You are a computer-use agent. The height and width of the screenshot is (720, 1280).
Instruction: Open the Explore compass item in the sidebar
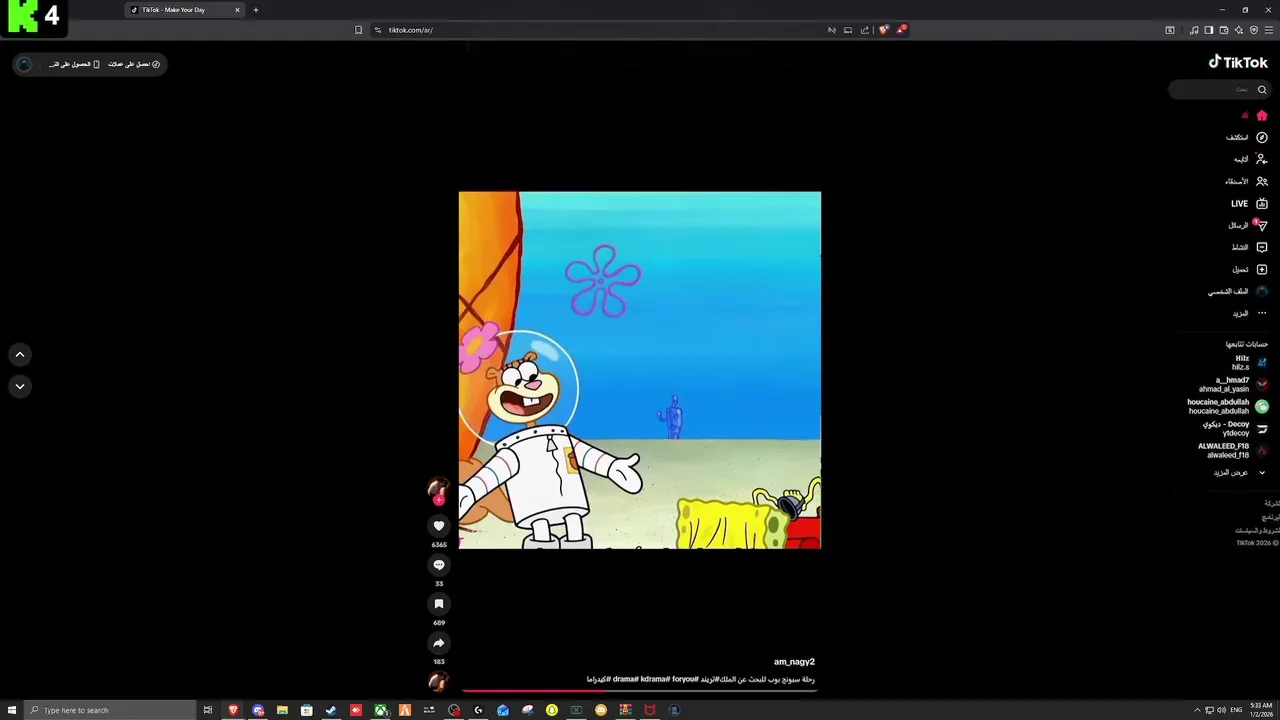point(1247,138)
